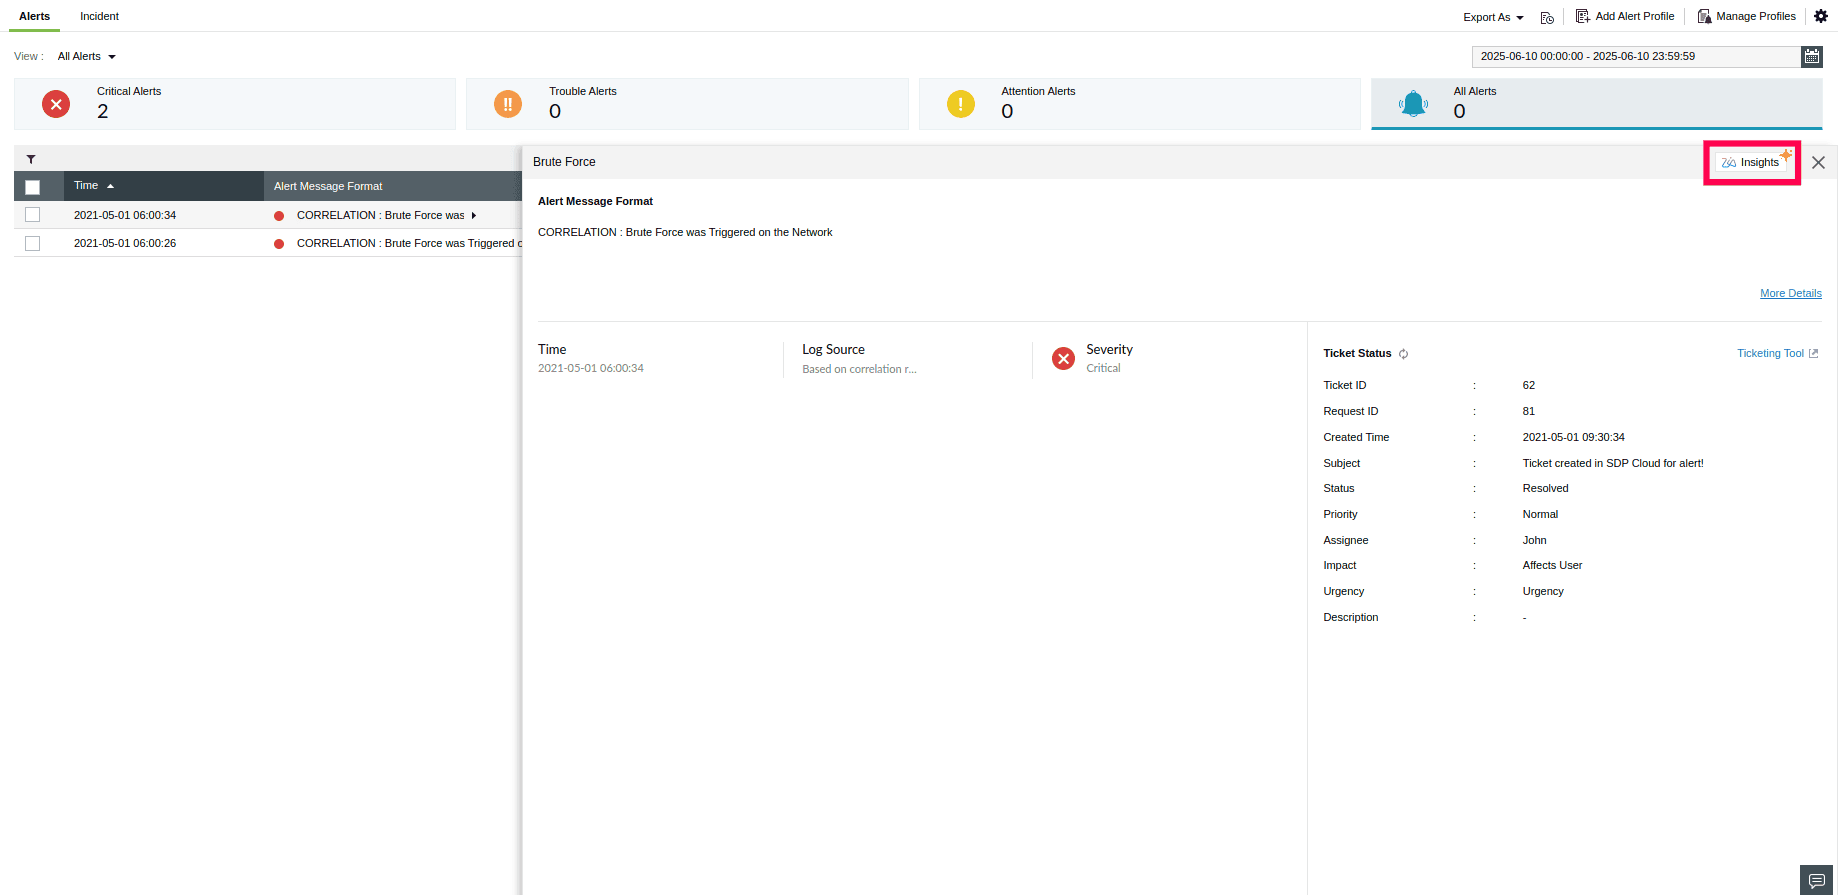Open the Insights panel button

(x=1752, y=162)
